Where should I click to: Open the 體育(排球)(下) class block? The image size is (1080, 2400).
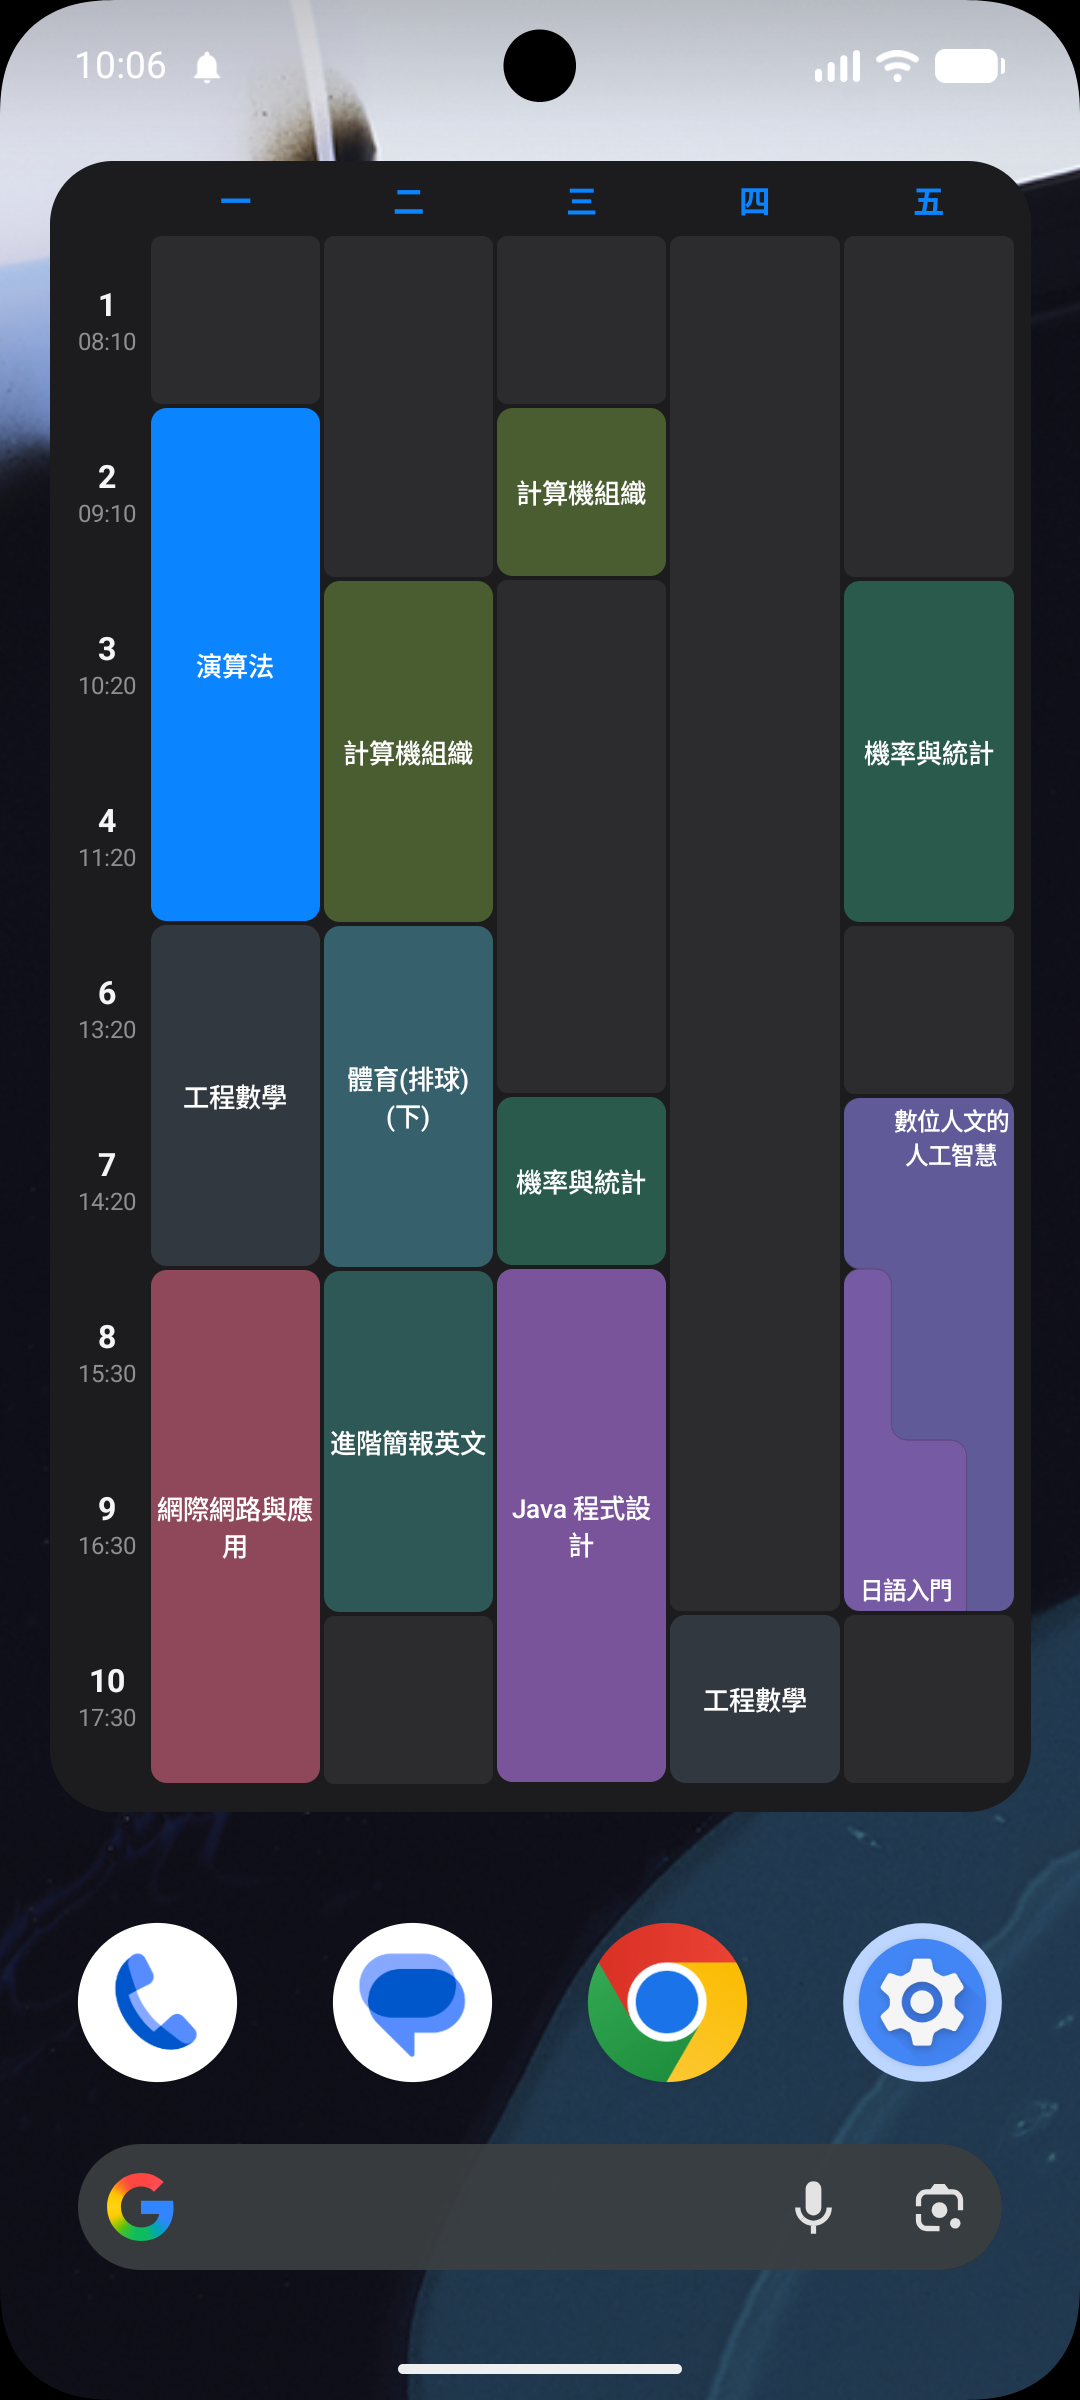[x=408, y=1096]
